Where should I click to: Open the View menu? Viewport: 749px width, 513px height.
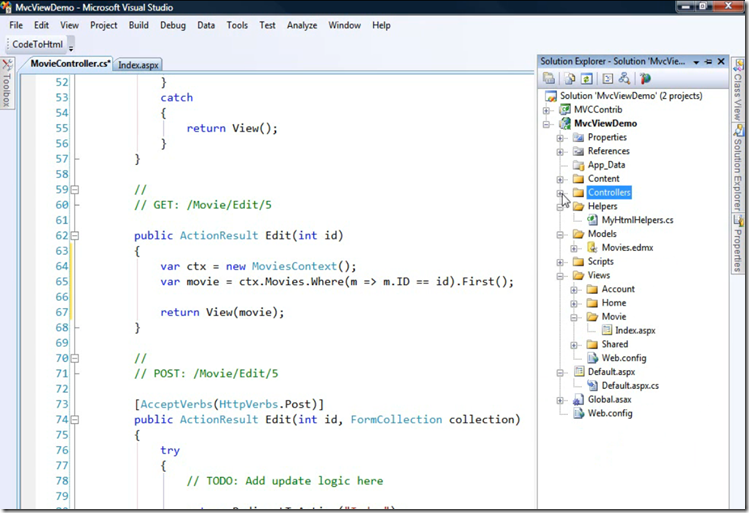pos(69,25)
